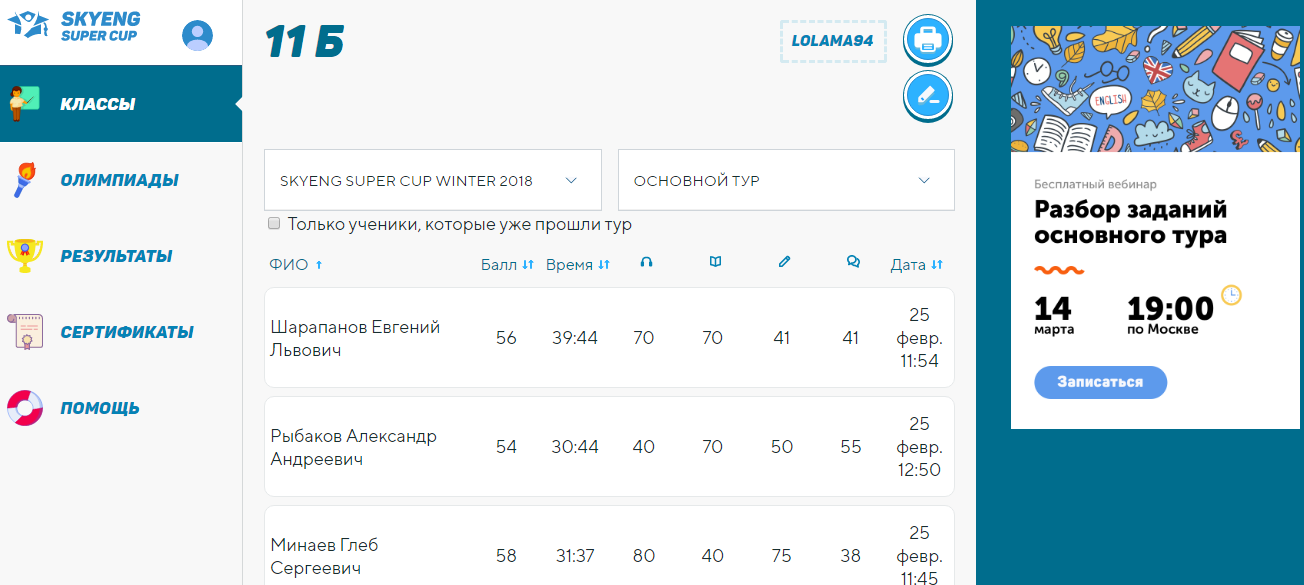Open the Результаты menu section
Image resolution: width=1304 pixels, height=585 pixels.
[121, 256]
